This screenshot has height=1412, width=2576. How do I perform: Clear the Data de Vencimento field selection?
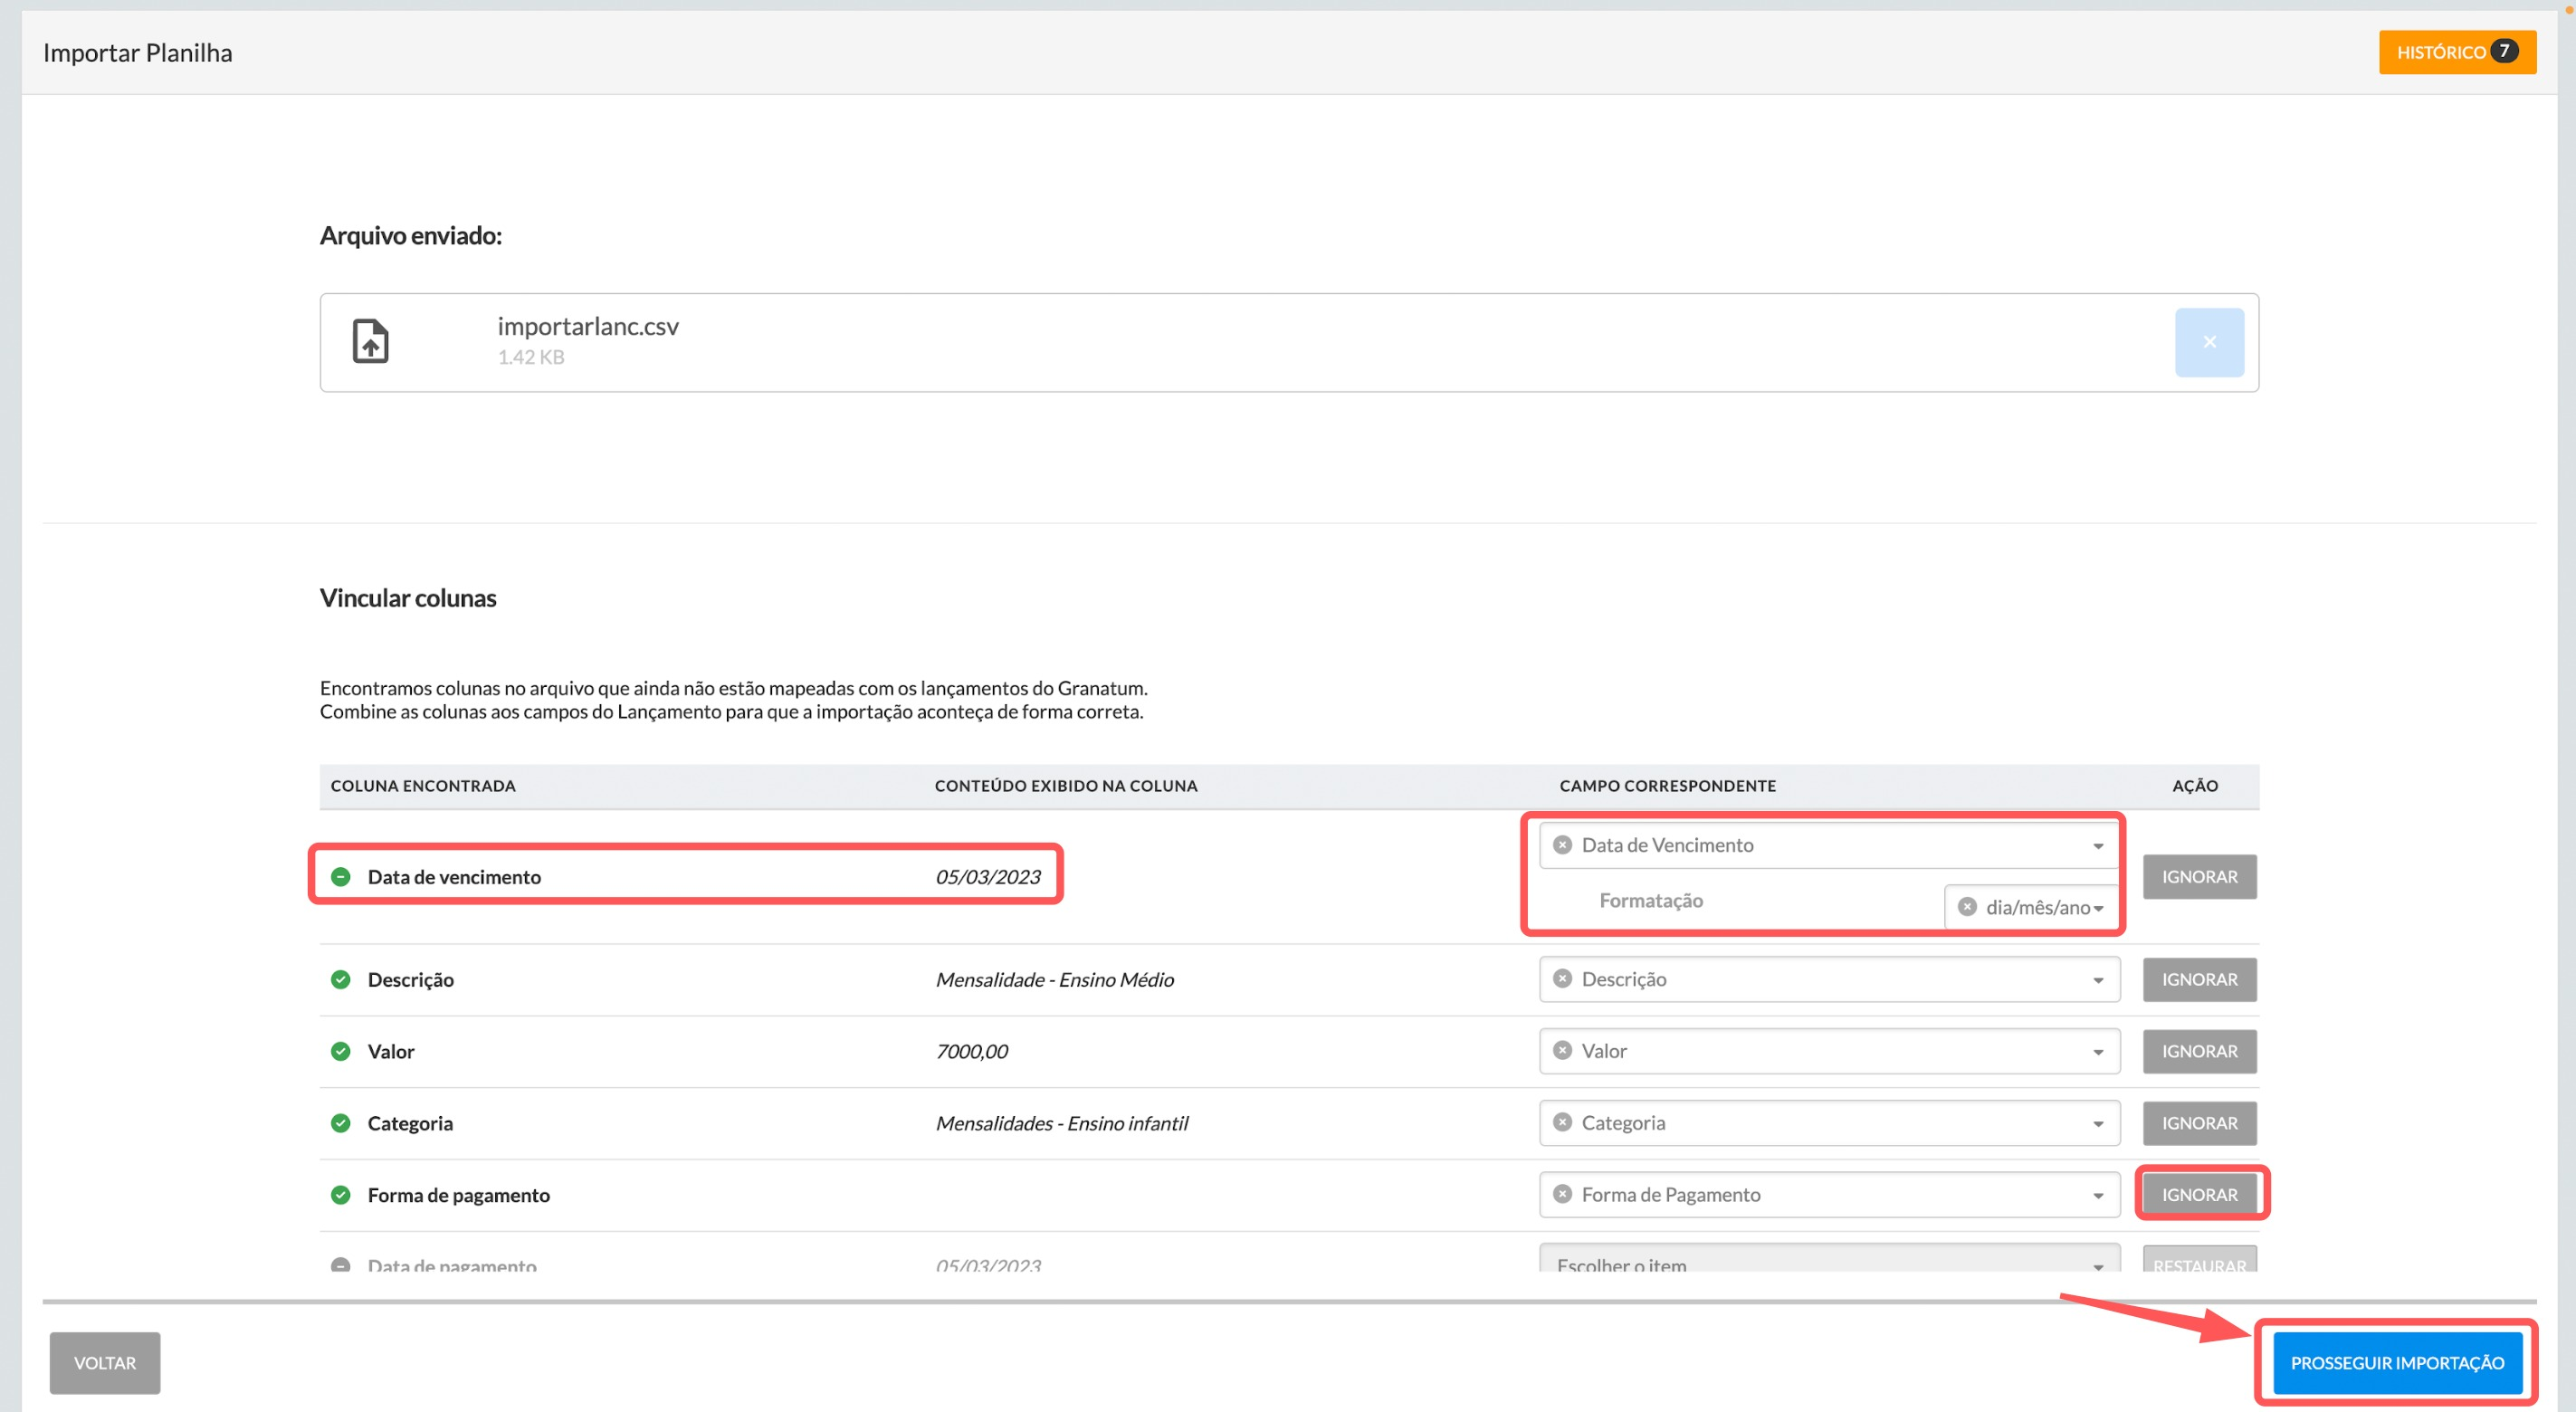click(1562, 845)
